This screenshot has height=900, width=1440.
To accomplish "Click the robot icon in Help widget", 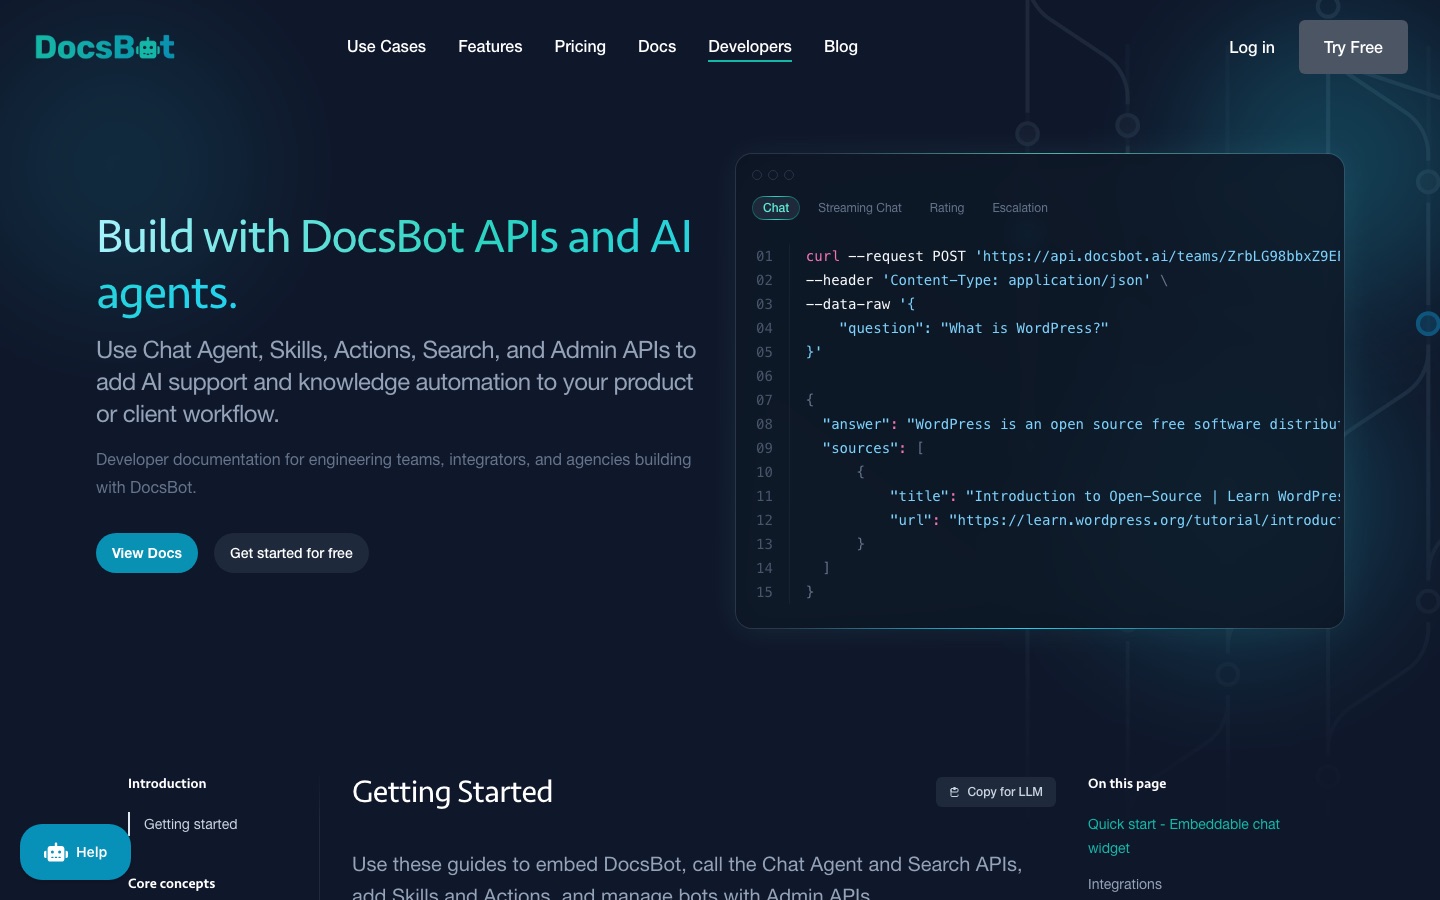I will [x=56, y=853].
